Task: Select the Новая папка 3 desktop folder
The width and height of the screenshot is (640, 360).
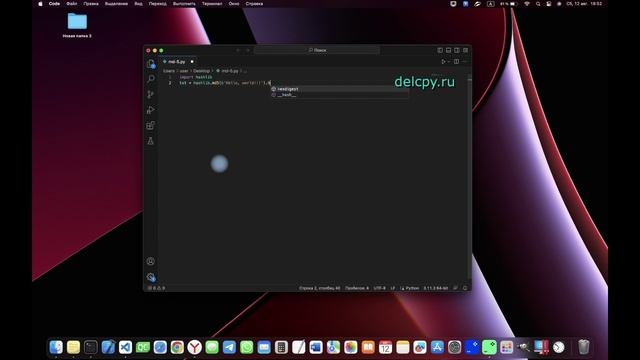Action: click(x=77, y=25)
